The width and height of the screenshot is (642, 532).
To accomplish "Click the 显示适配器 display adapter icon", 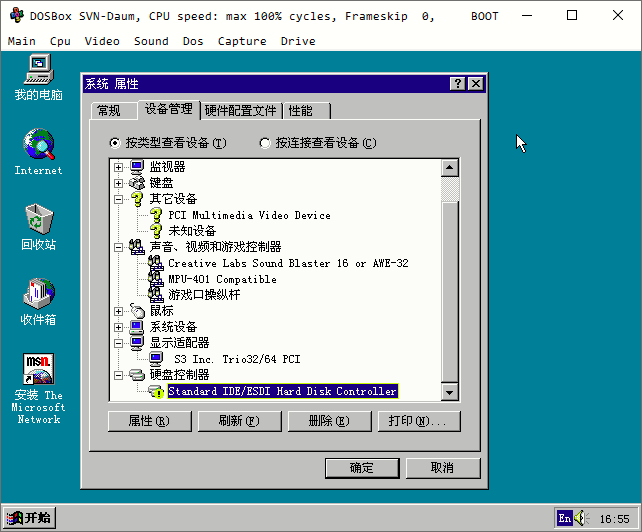I will pyautogui.click(x=137, y=343).
